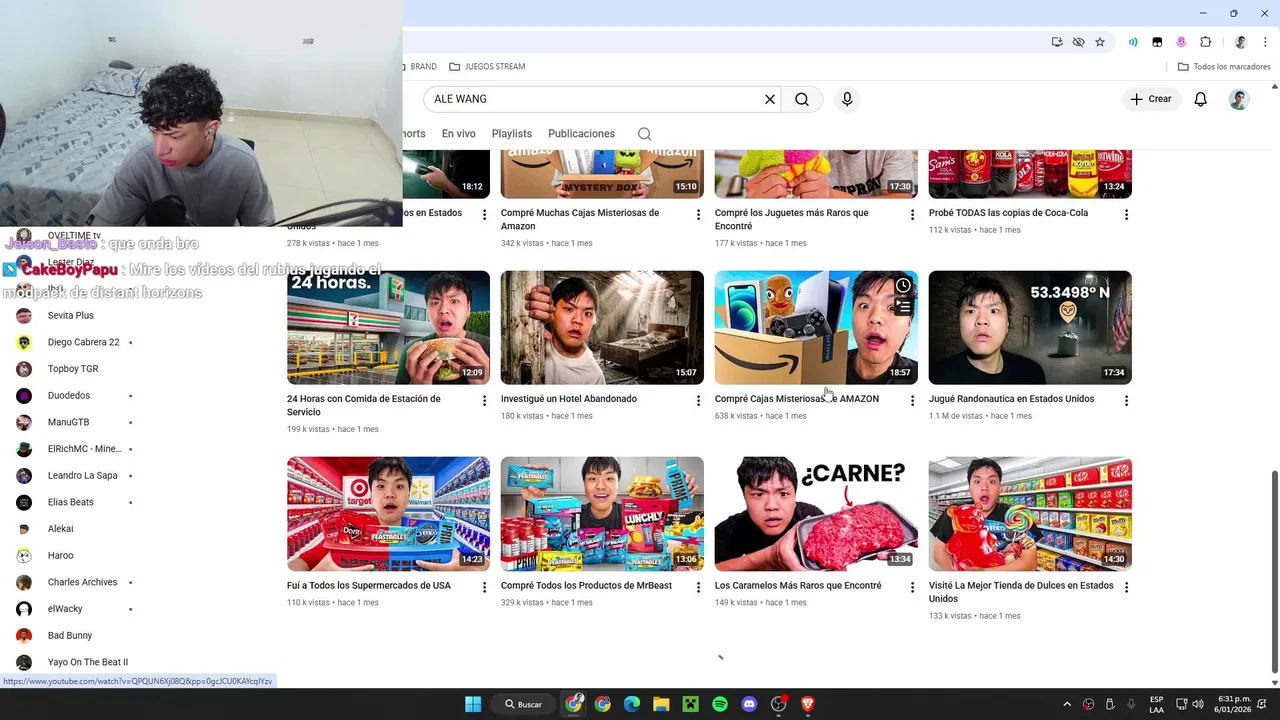1280x720 pixels.
Task: Bookmark this page with the star icon
Action: pos(1100,42)
